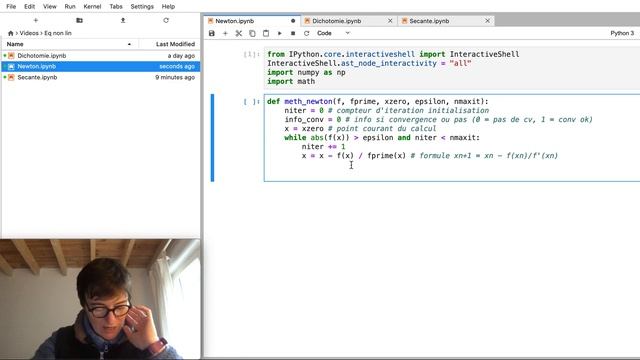Open the Settings menu

[x=142, y=7]
